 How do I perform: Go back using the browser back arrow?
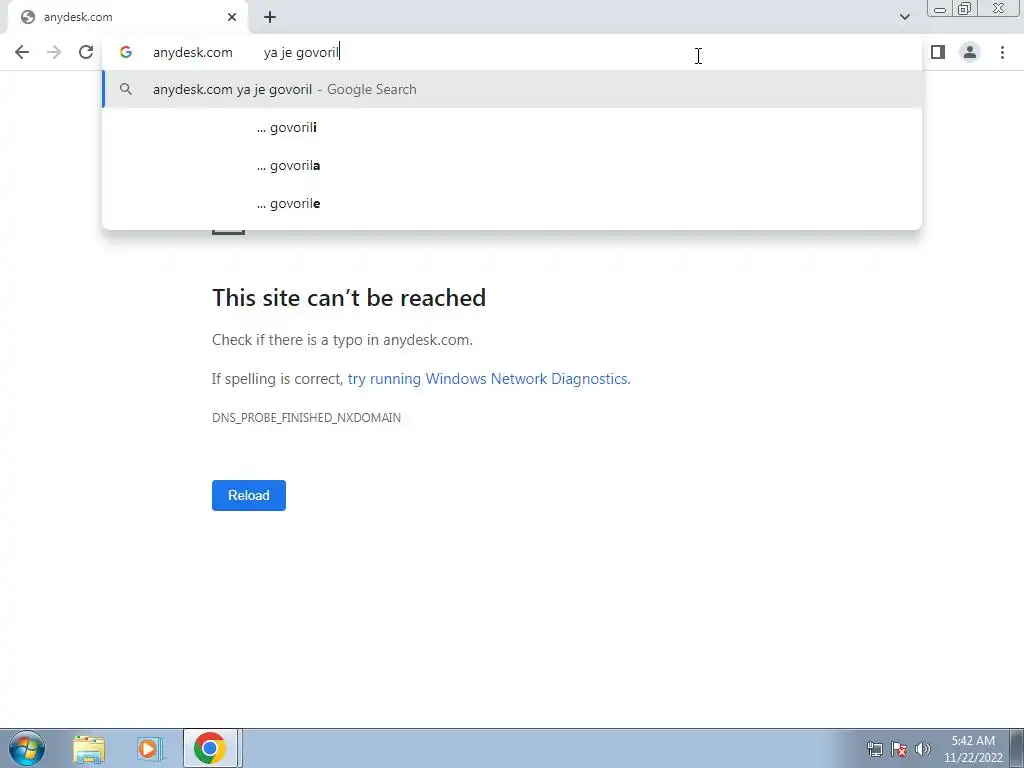22,52
